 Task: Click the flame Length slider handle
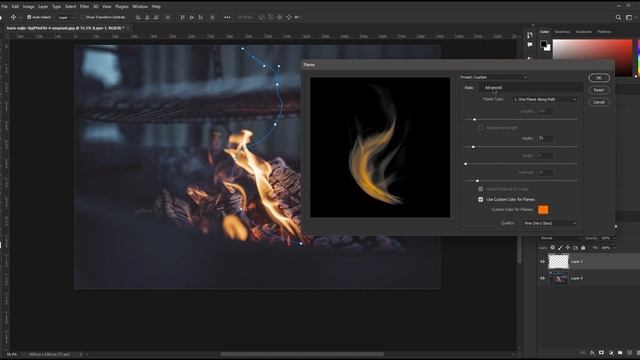[x=474, y=120]
